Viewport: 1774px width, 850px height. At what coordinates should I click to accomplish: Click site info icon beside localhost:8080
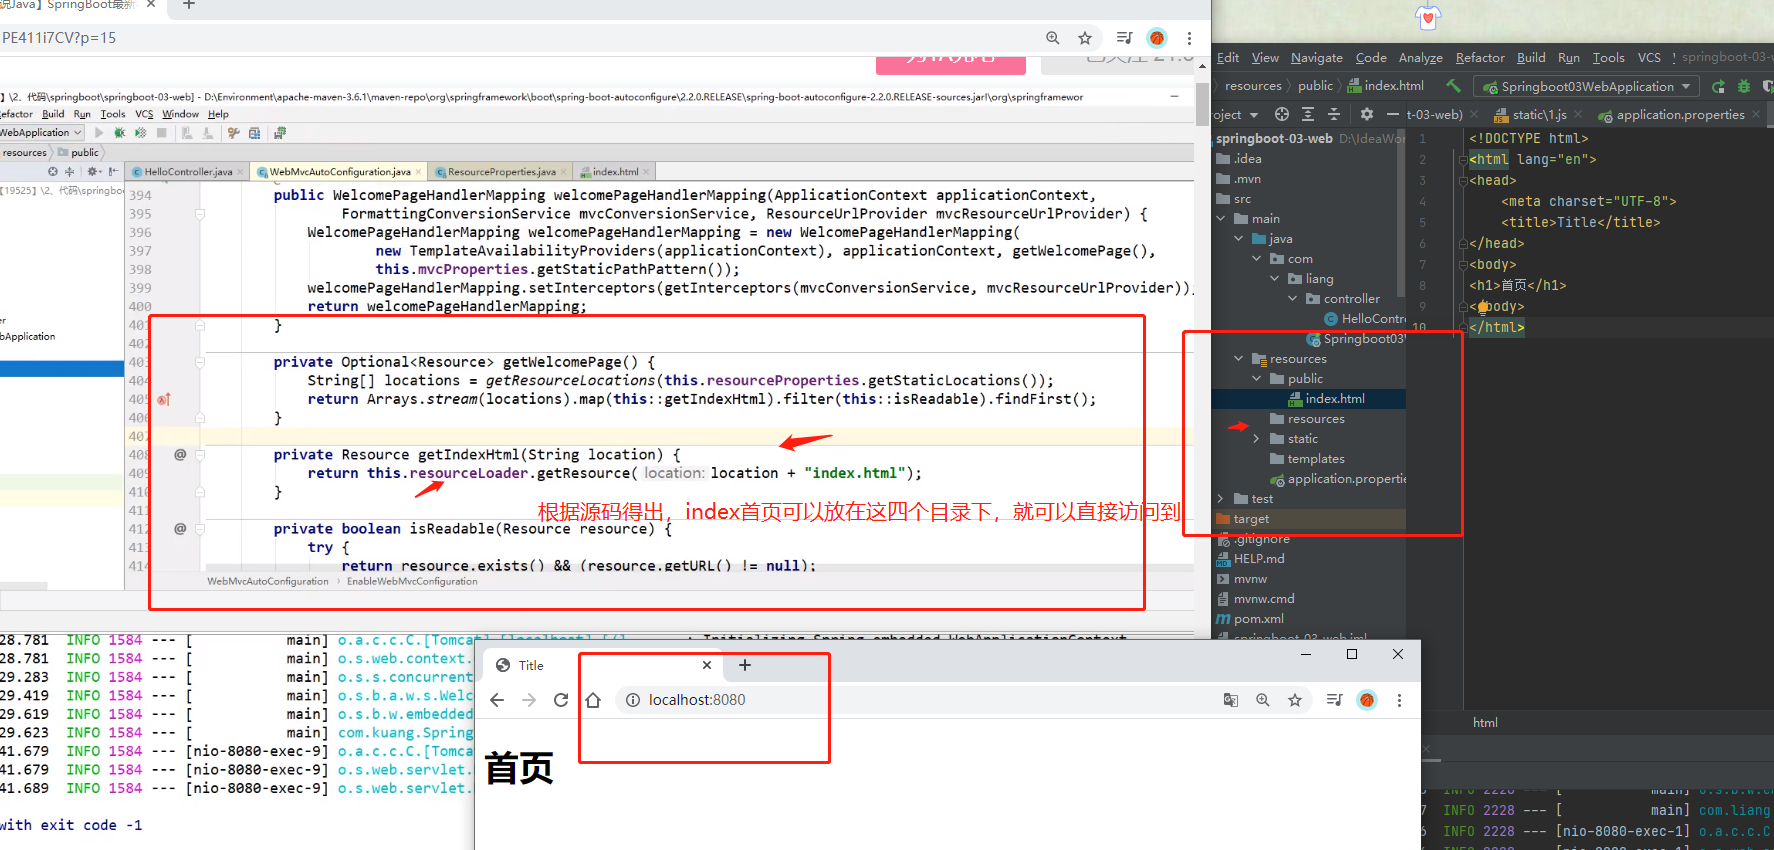[x=633, y=700]
